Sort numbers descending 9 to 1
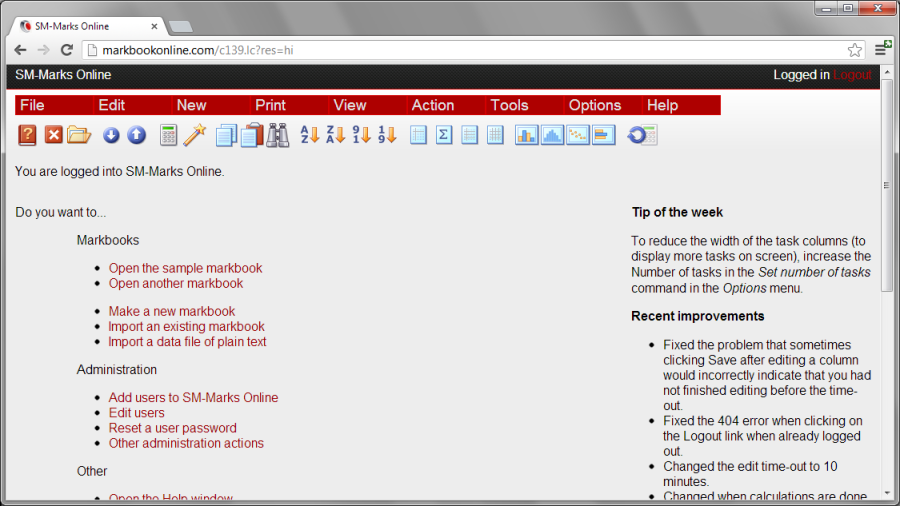The image size is (900, 506). pyautogui.click(x=362, y=135)
